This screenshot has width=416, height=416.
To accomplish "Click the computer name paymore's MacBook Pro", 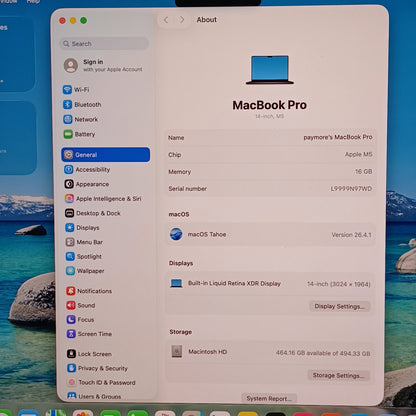I will [x=338, y=137].
